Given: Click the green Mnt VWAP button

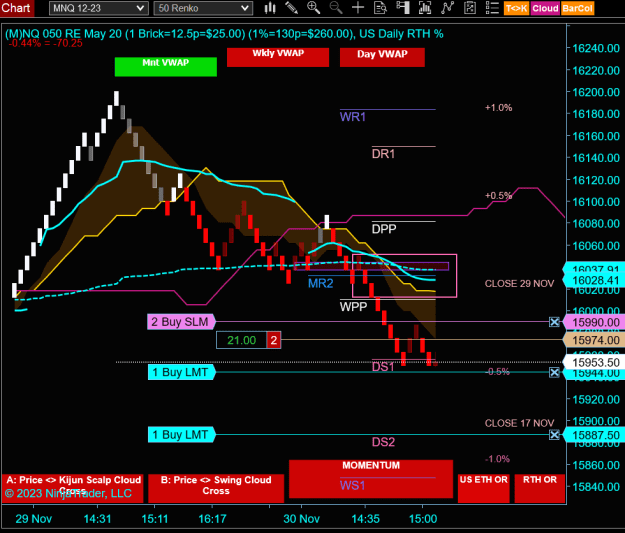Looking at the screenshot, I should (x=166, y=67).
